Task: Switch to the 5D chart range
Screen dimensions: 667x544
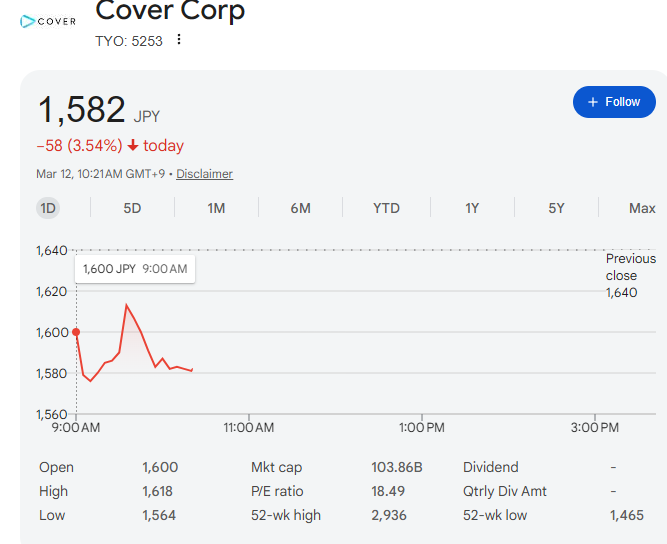Action: tap(132, 208)
